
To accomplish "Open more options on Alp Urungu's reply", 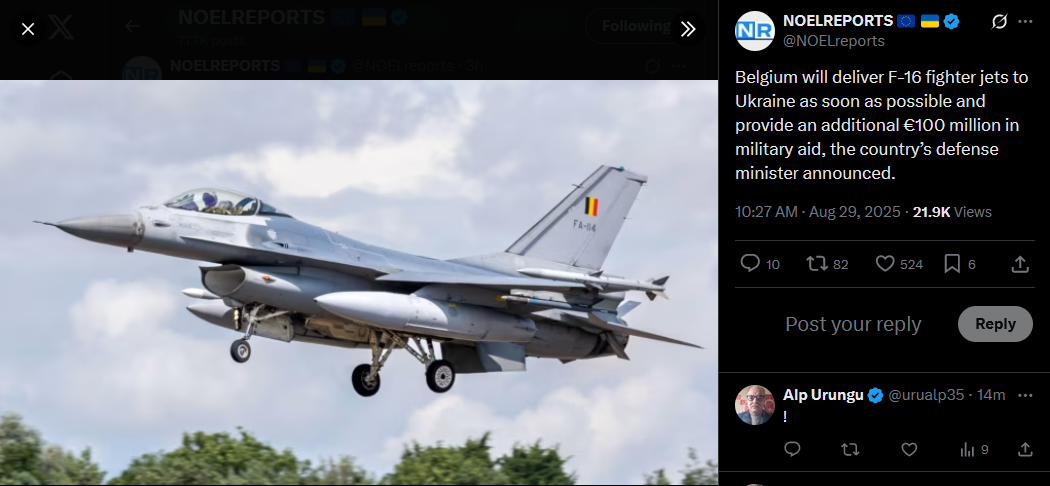I will 1025,396.
